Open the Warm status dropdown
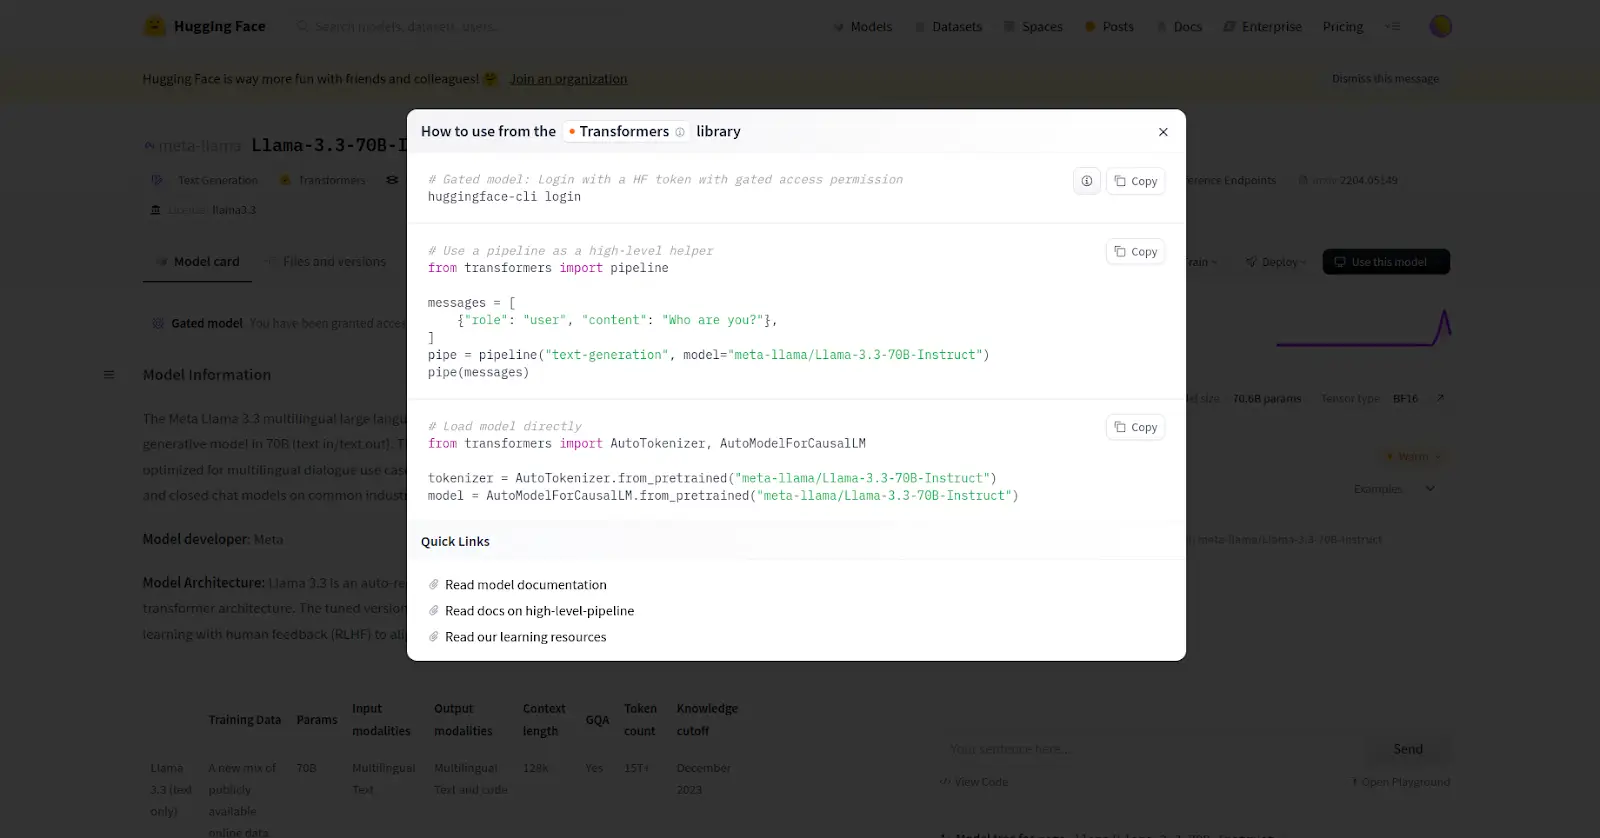This screenshot has height=838, width=1600. [x=1413, y=457]
